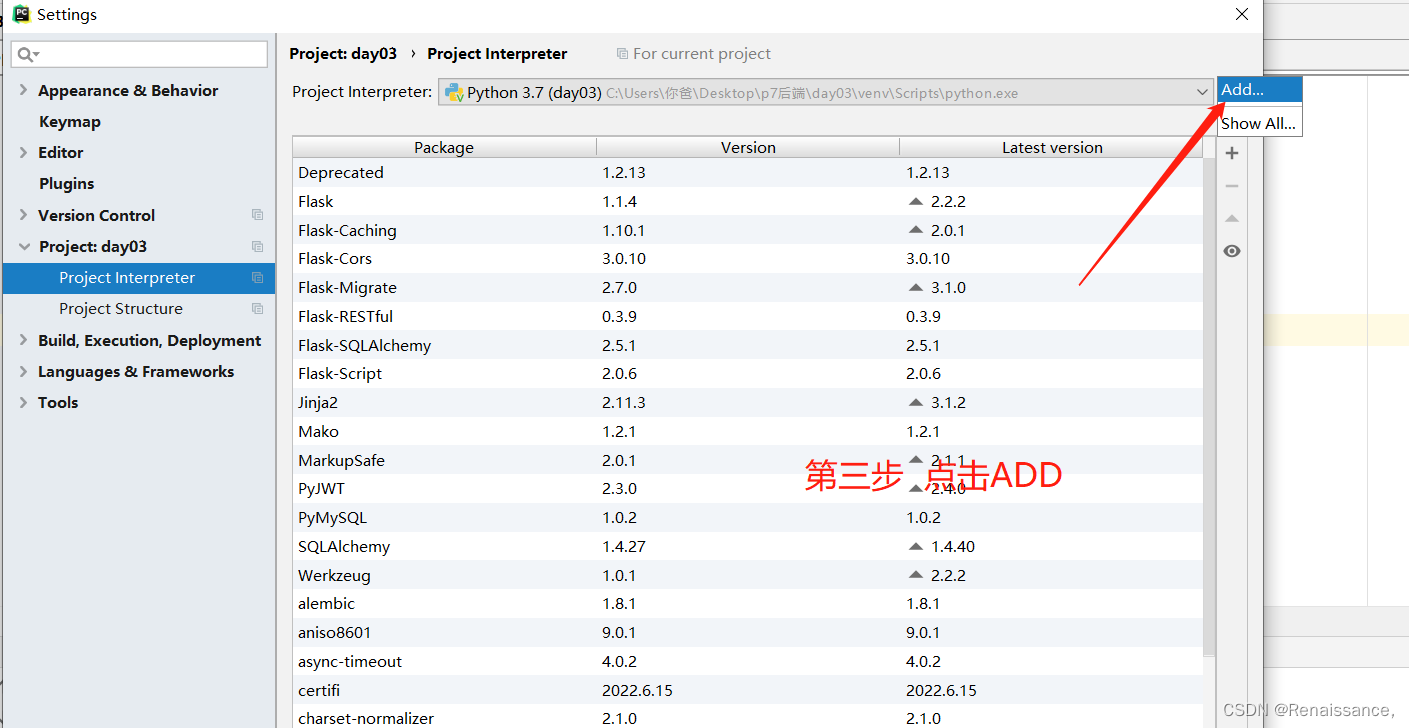1409x728 pixels.
Task: Sort by Package column header
Action: pos(444,147)
